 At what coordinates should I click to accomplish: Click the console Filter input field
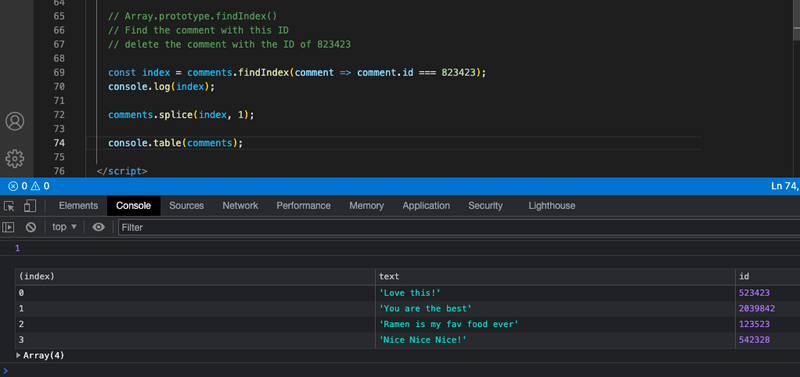pos(459,227)
